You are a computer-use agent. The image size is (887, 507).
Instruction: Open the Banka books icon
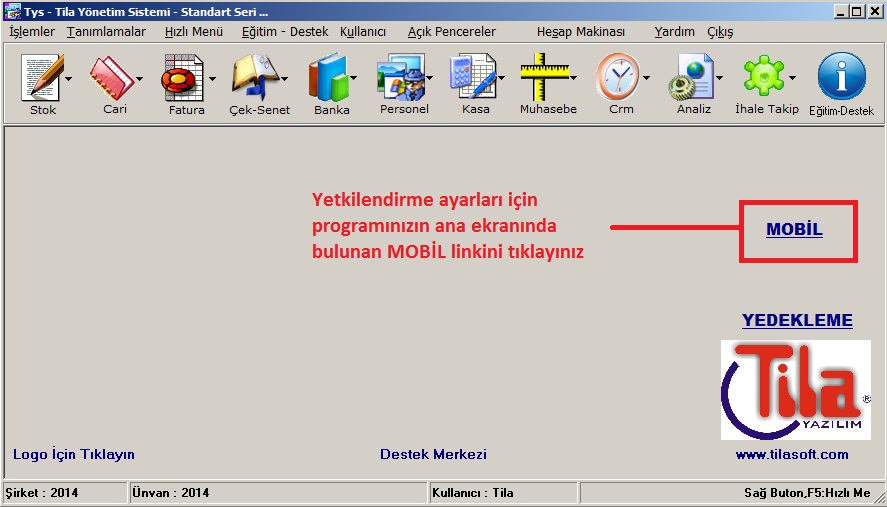[x=328, y=78]
